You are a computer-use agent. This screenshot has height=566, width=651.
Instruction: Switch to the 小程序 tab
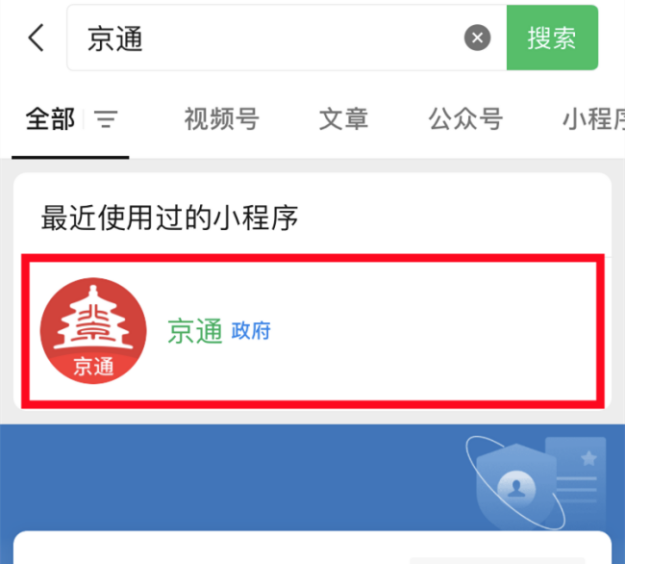[x=594, y=119]
